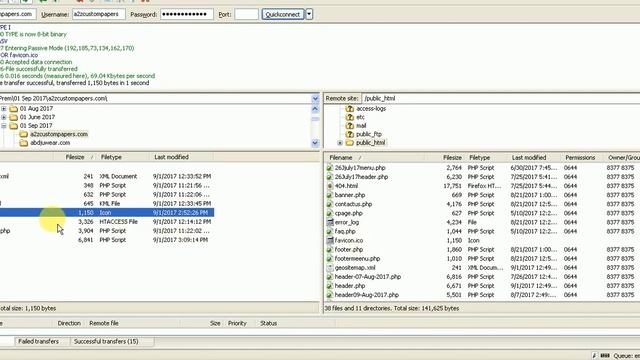Click the queue Direction column header
640x360 pixels.
coord(69,323)
